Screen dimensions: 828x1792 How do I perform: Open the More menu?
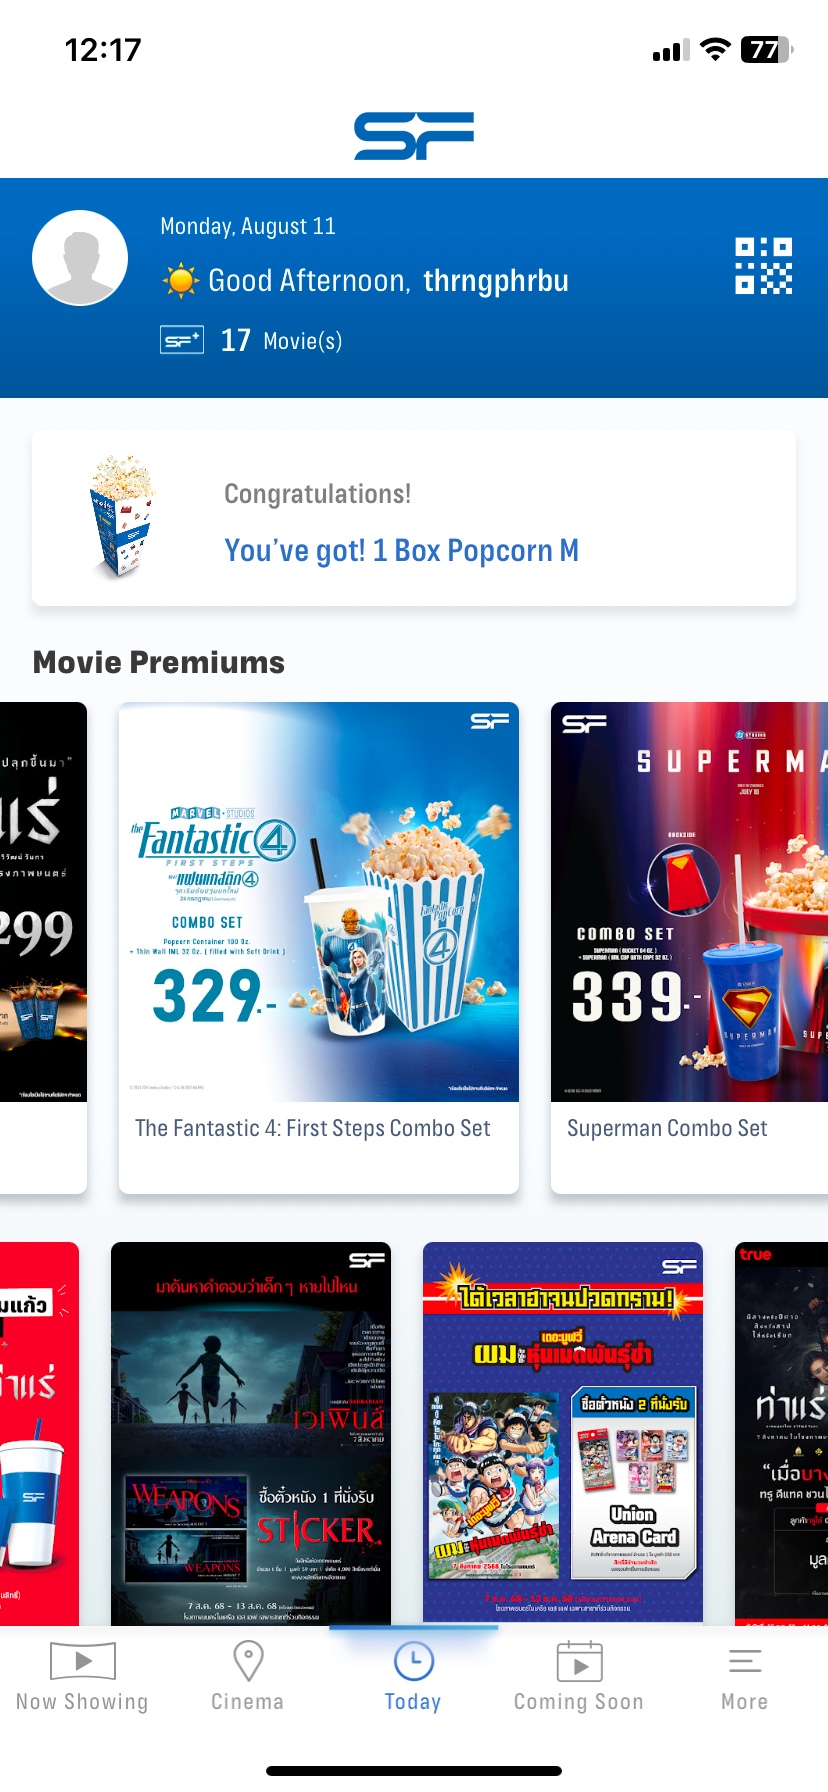tap(745, 1677)
